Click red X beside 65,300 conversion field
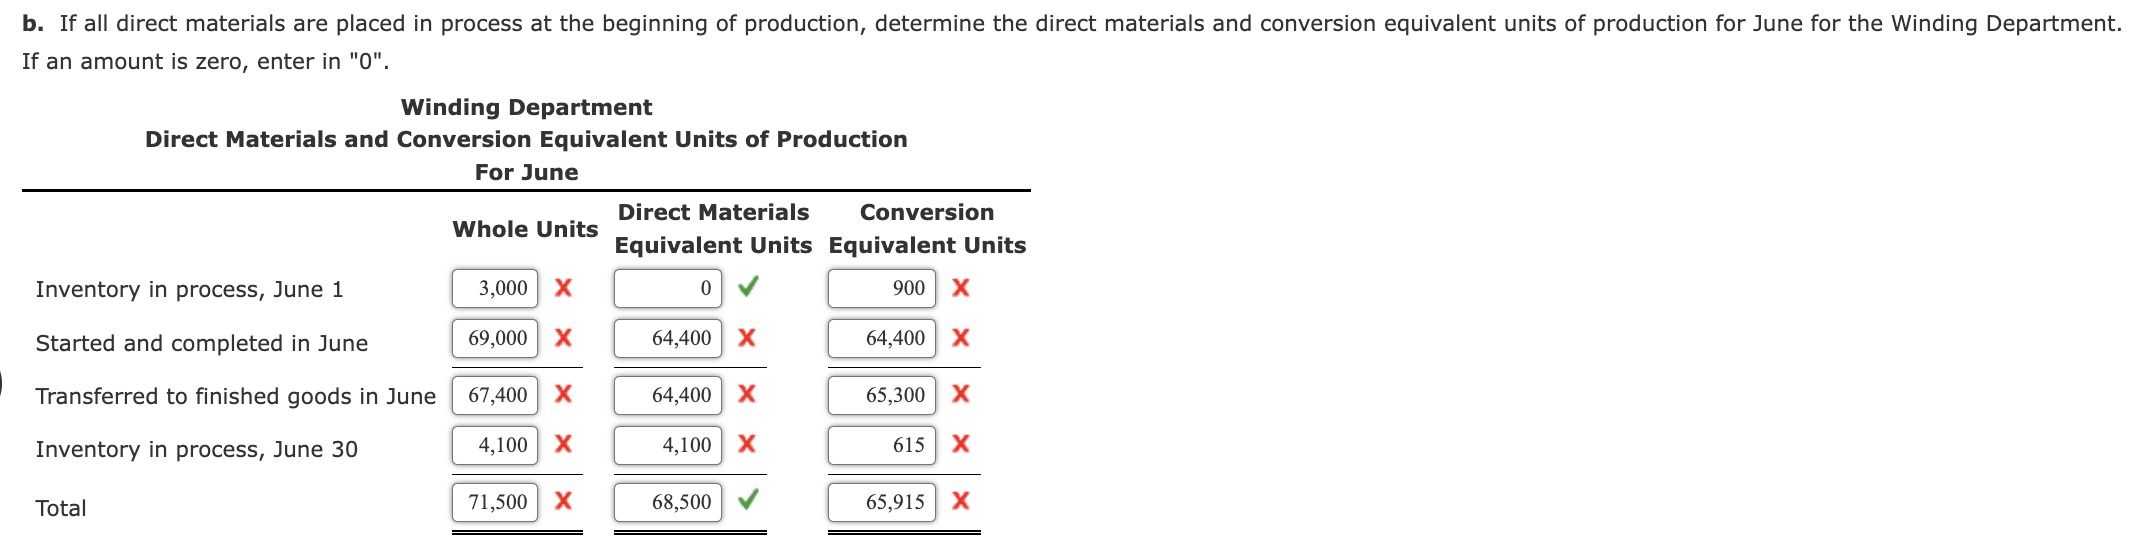Image resolution: width=2143 pixels, height=546 pixels. (x=960, y=394)
